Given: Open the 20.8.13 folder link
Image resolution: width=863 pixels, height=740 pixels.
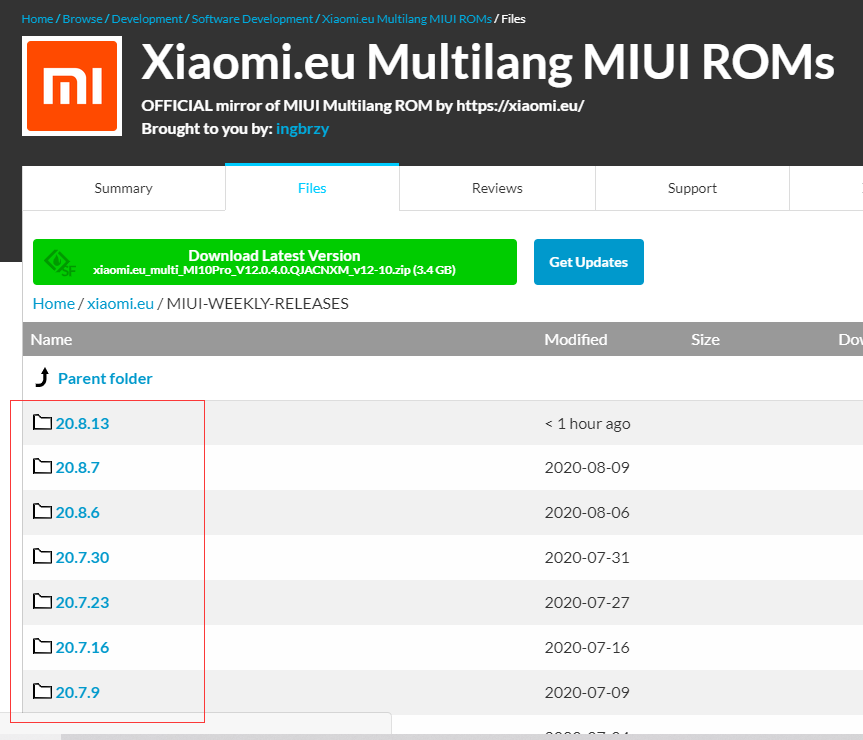Looking at the screenshot, I should pyautogui.click(x=83, y=423).
